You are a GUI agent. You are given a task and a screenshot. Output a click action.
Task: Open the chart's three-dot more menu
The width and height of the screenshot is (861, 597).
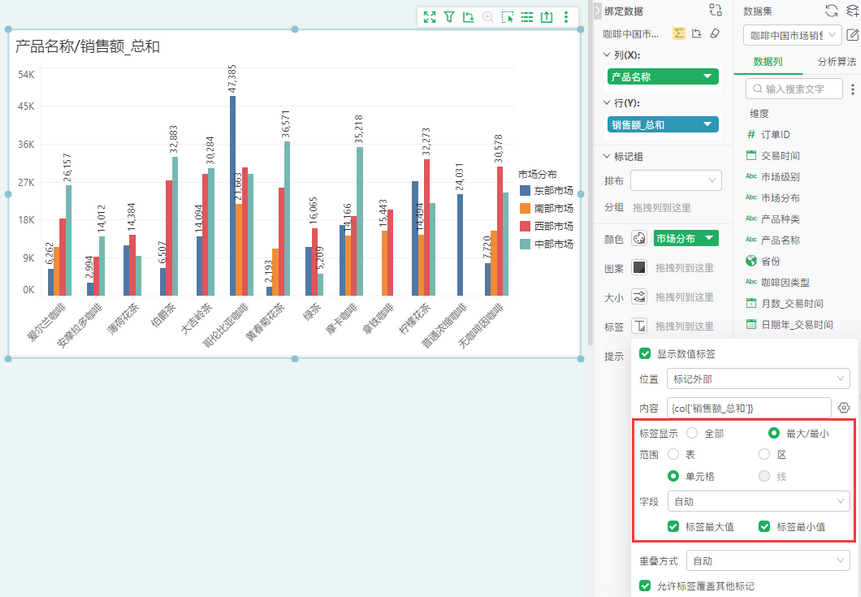[x=566, y=17]
